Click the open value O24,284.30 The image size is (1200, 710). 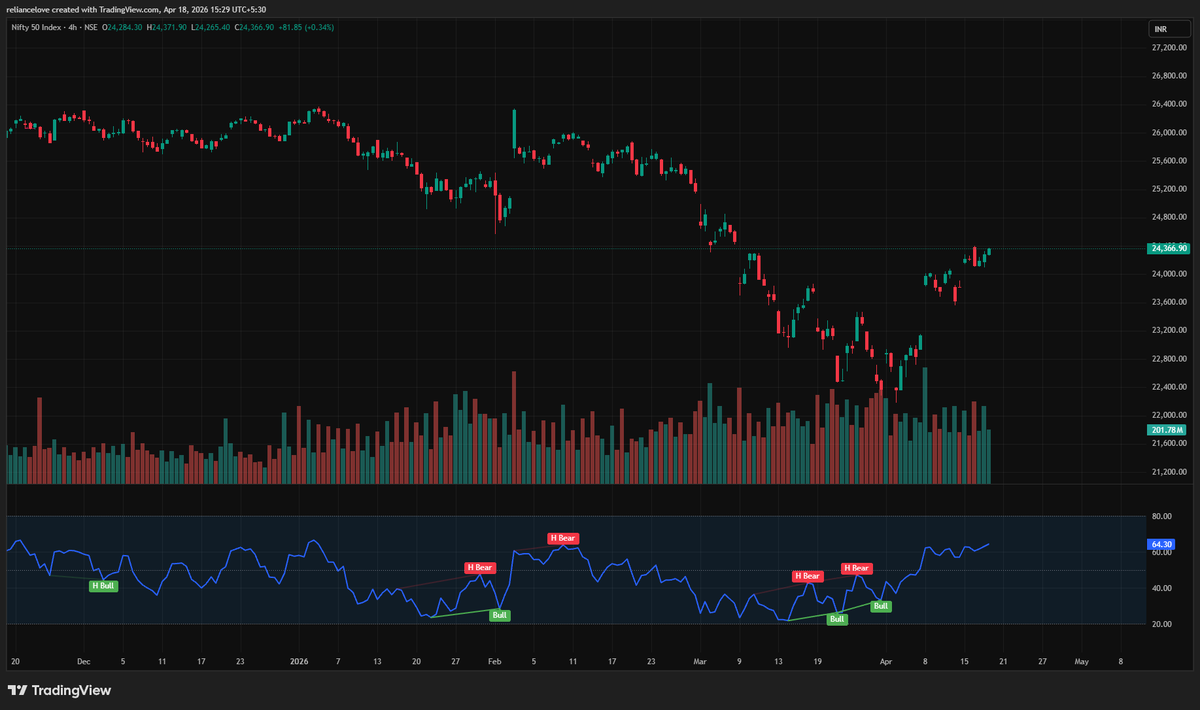coord(124,27)
